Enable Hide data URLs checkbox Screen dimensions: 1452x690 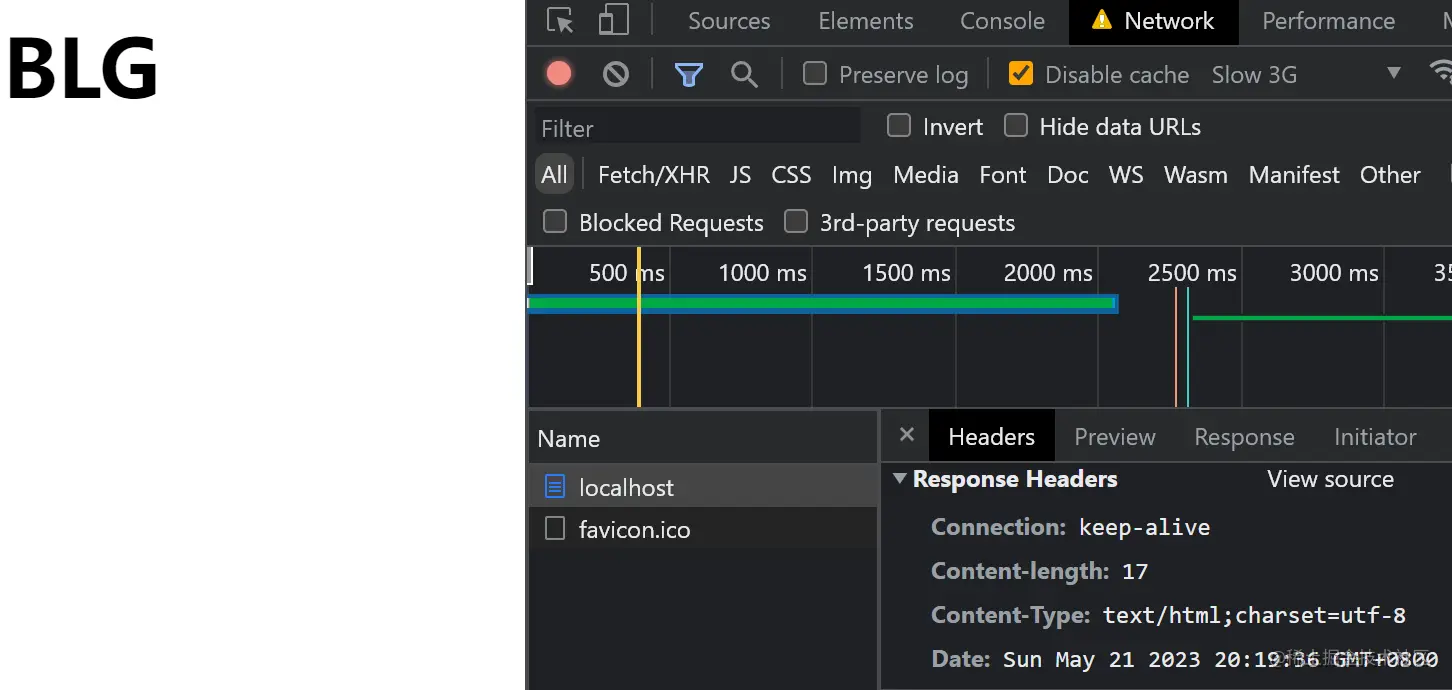pyautogui.click(x=1016, y=125)
